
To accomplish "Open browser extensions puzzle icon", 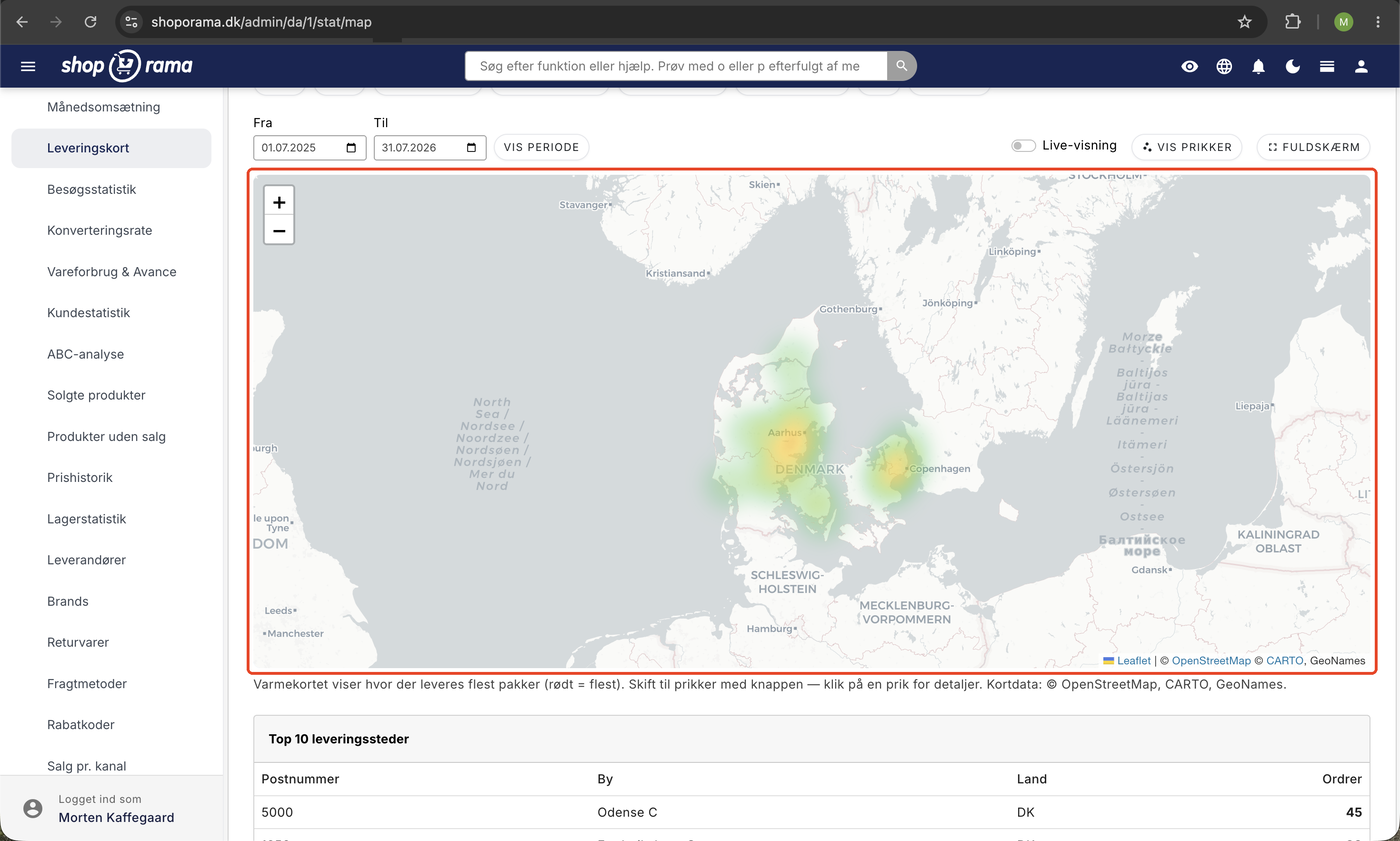I will pos(1293,21).
